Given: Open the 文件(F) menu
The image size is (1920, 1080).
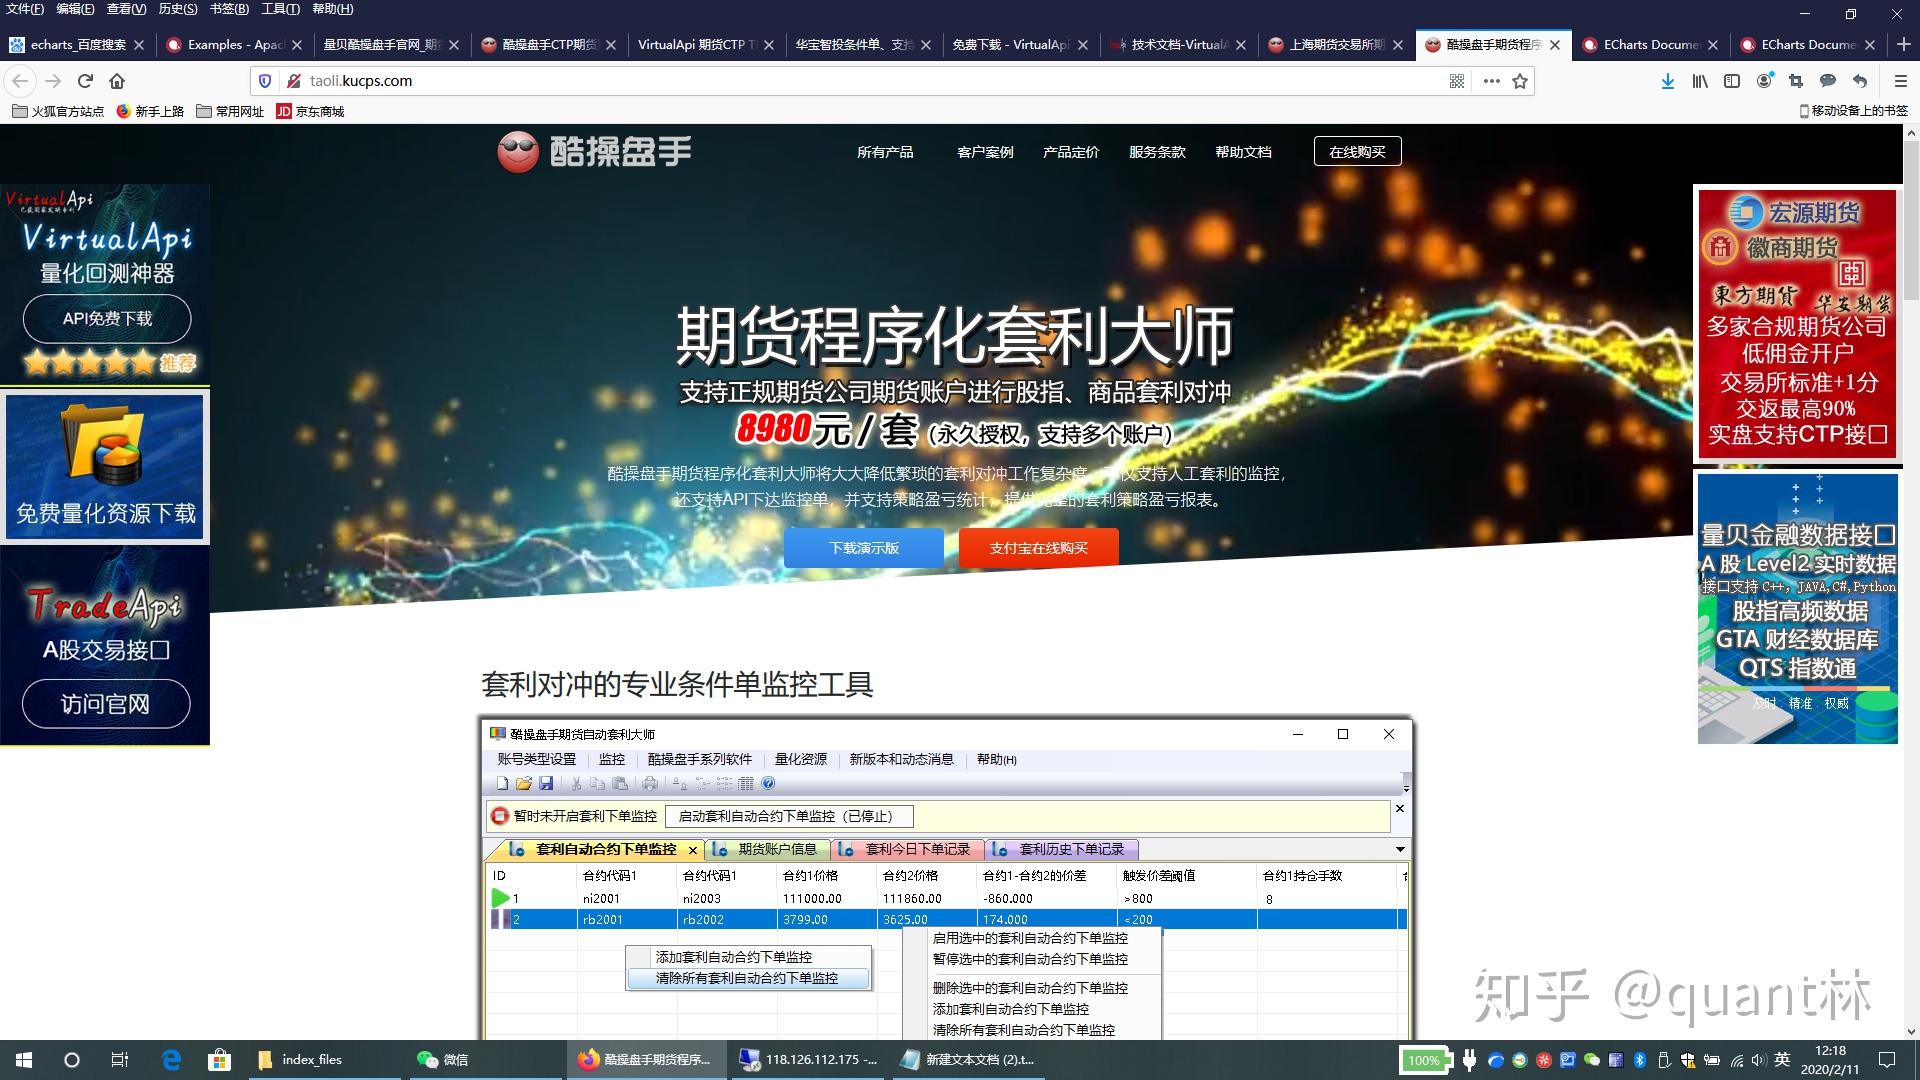Looking at the screenshot, I should tap(25, 9).
